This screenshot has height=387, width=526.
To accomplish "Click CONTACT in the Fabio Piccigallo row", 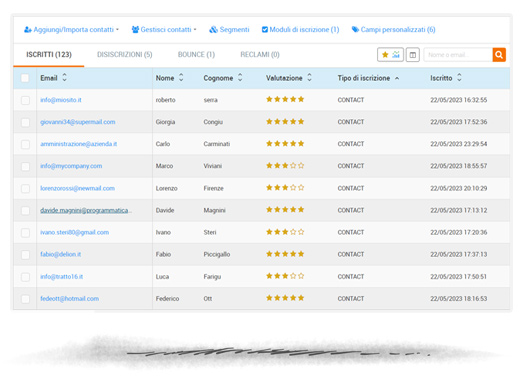I will click(x=351, y=254).
